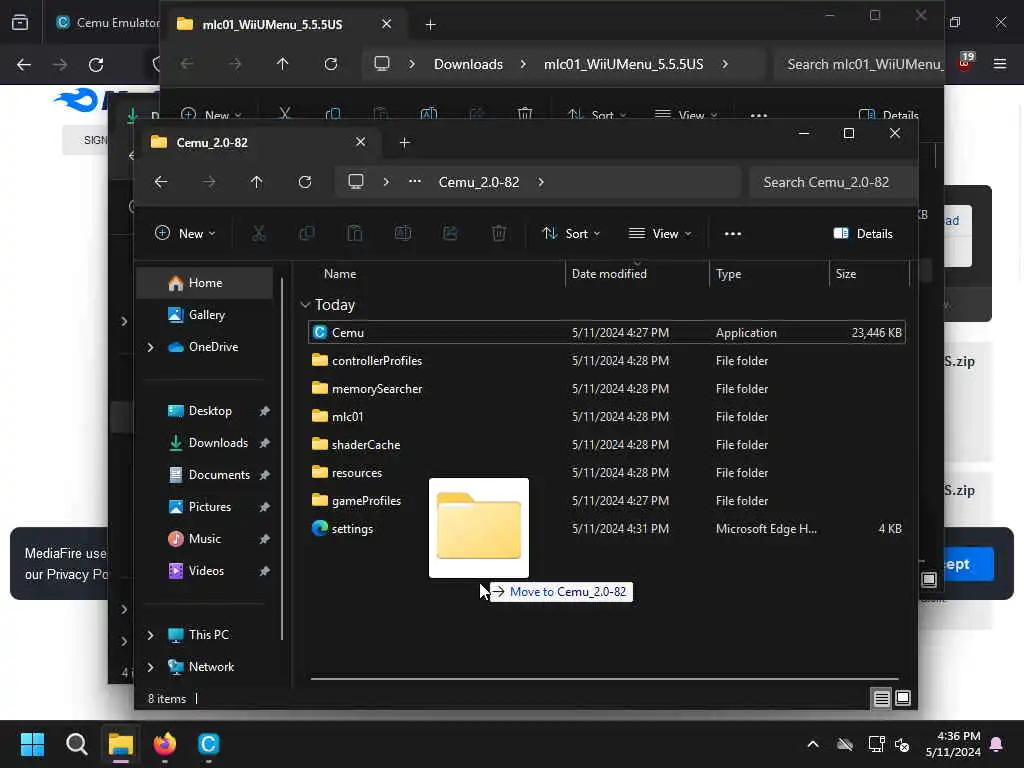1024x768 pixels.
Task: Refresh the Cemu_2.0-82 folder view
Action: [x=305, y=182]
